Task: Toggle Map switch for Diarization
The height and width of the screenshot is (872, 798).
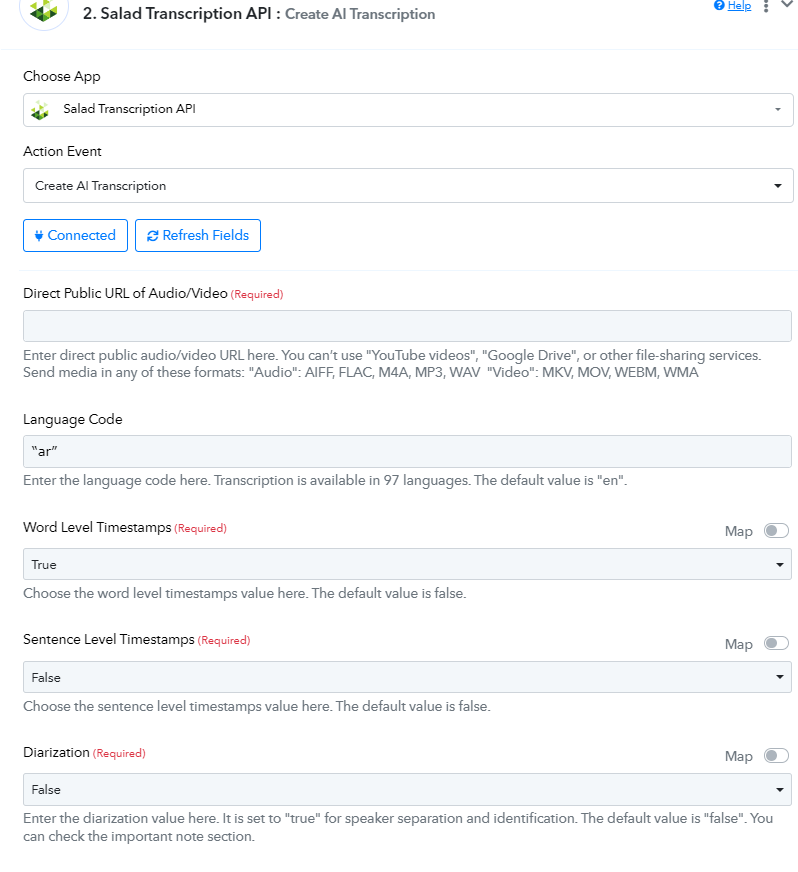Action: (776, 756)
